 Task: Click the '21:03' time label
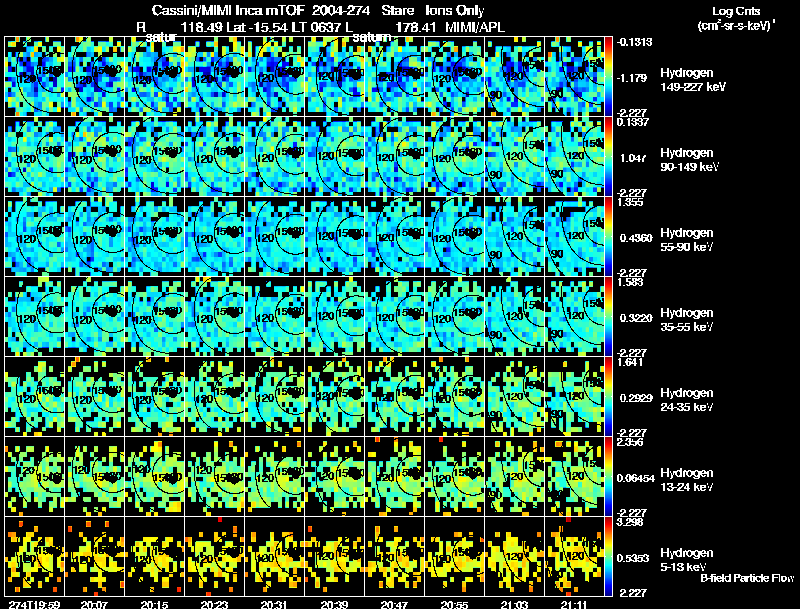pyautogui.click(x=514, y=604)
